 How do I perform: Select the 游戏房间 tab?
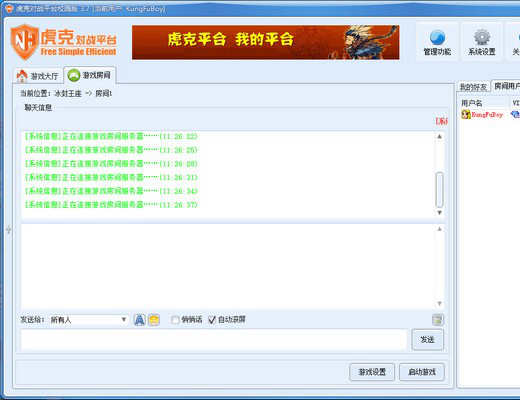tap(90, 75)
